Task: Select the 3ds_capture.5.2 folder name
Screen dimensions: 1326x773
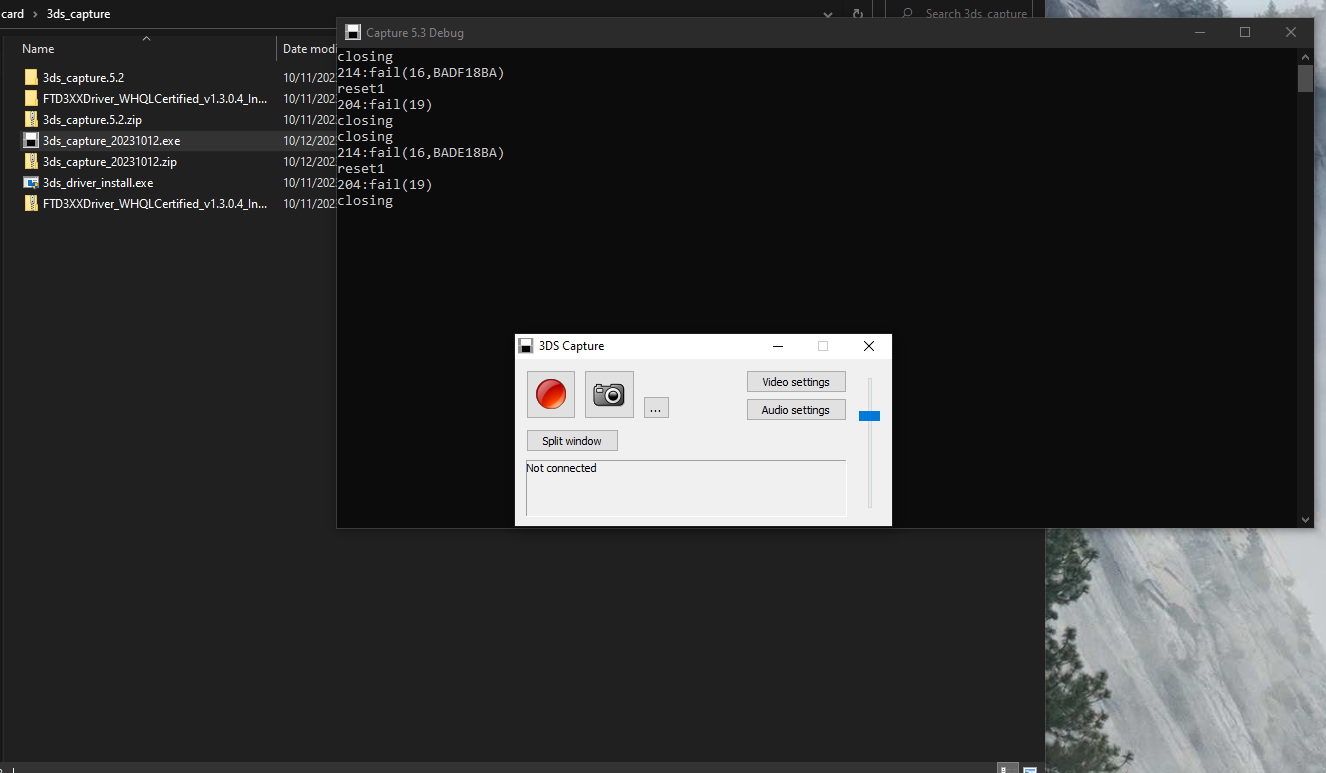Action: 83,78
